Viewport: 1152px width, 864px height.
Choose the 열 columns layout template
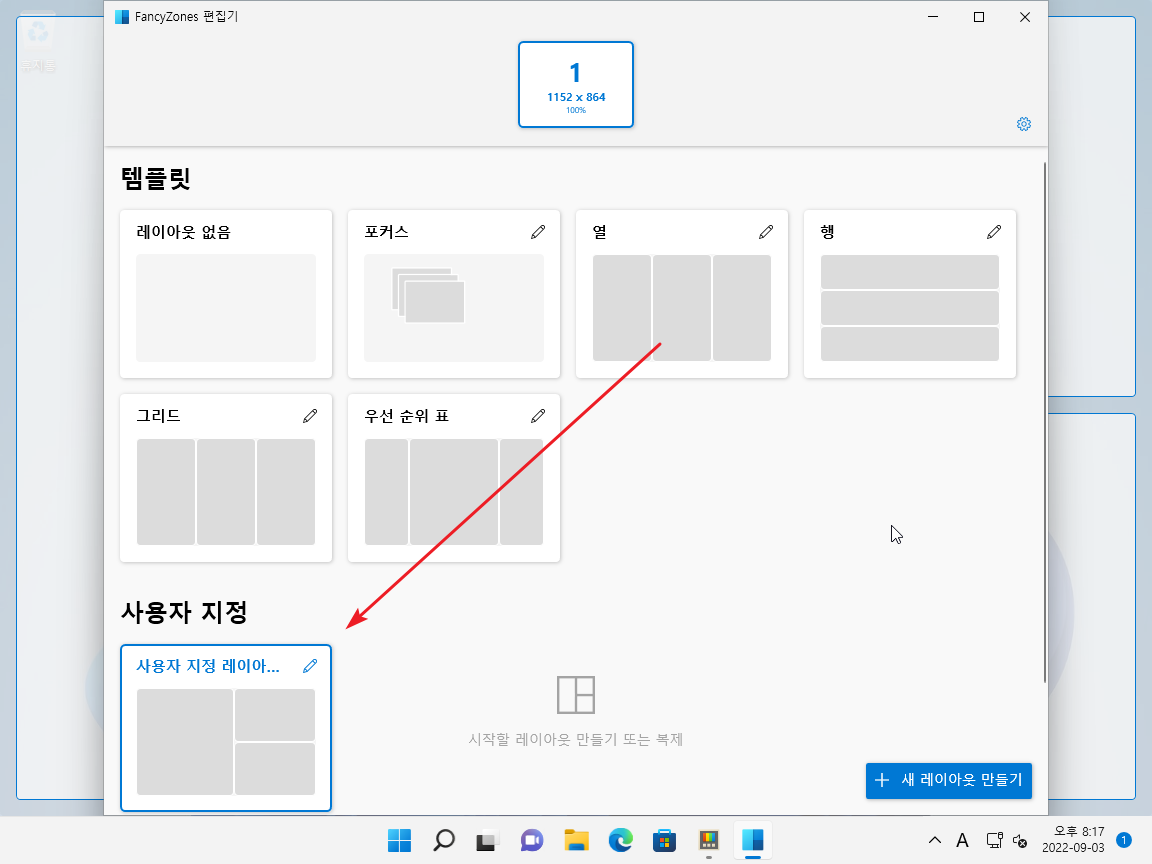coord(682,294)
